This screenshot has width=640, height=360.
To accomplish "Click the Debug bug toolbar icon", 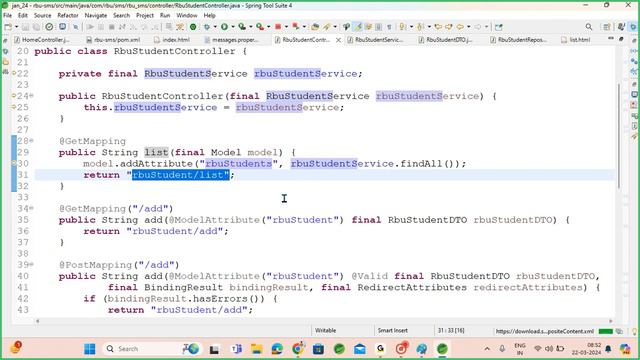I will [x=207, y=27].
